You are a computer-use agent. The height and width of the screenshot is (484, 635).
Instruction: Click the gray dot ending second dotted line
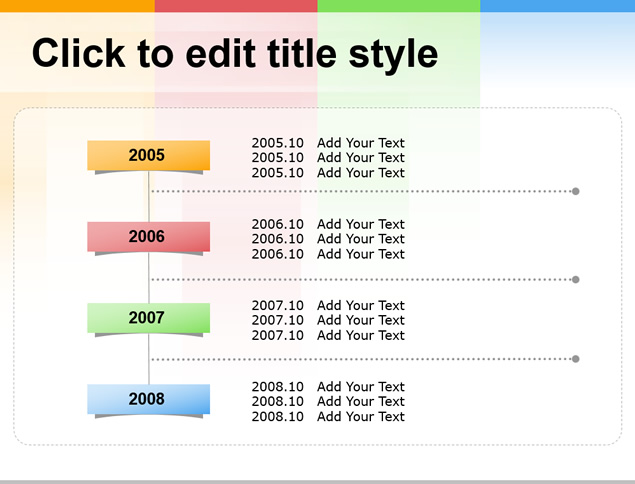point(575,279)
